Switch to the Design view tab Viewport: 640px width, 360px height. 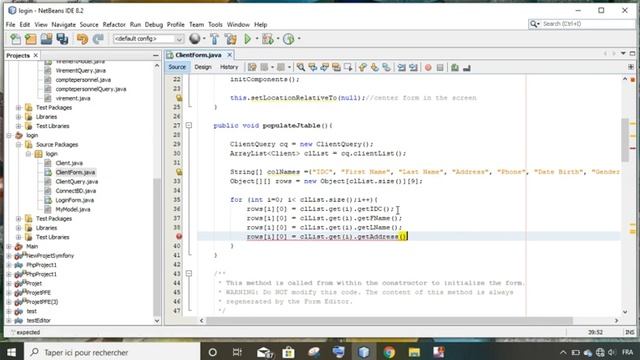click(x=203, y=67)
